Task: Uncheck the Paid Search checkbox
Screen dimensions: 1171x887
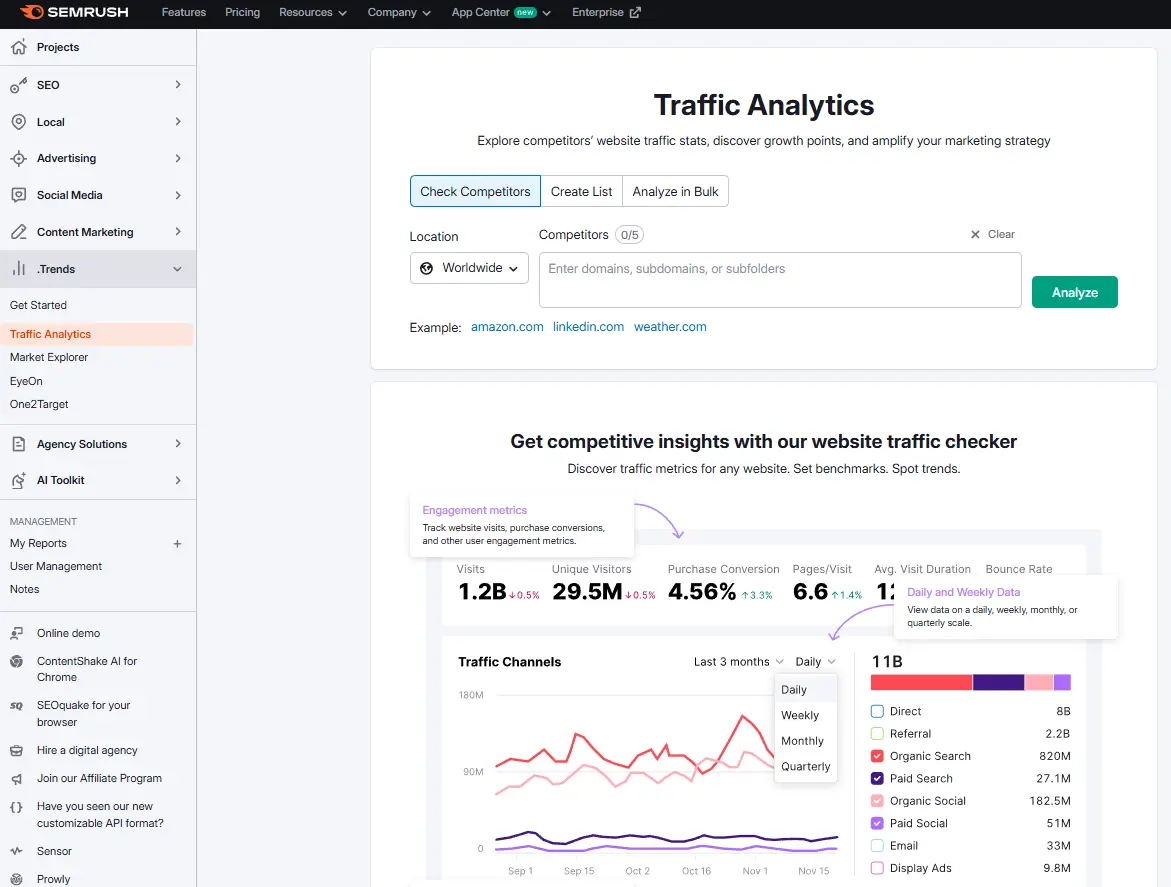Action: (x=878, y=779)
